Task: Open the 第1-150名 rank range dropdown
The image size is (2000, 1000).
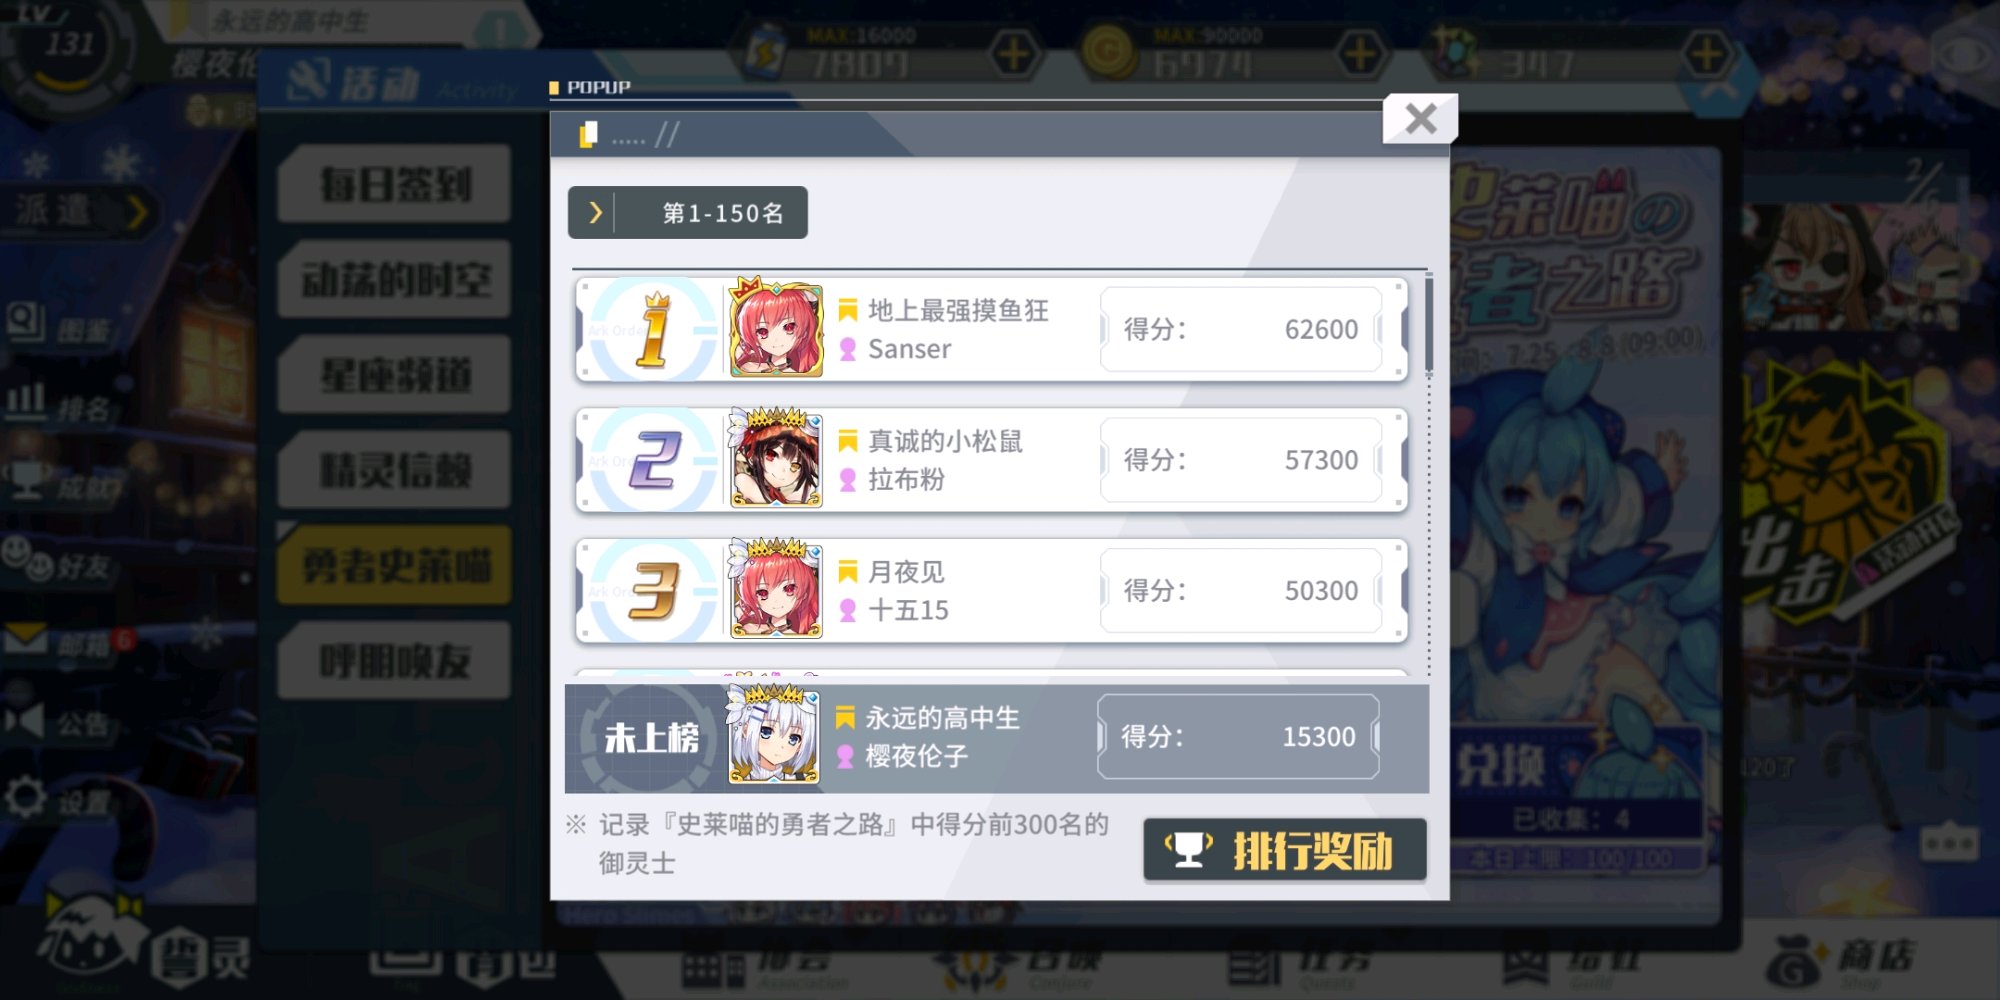Action: [688, 213]
